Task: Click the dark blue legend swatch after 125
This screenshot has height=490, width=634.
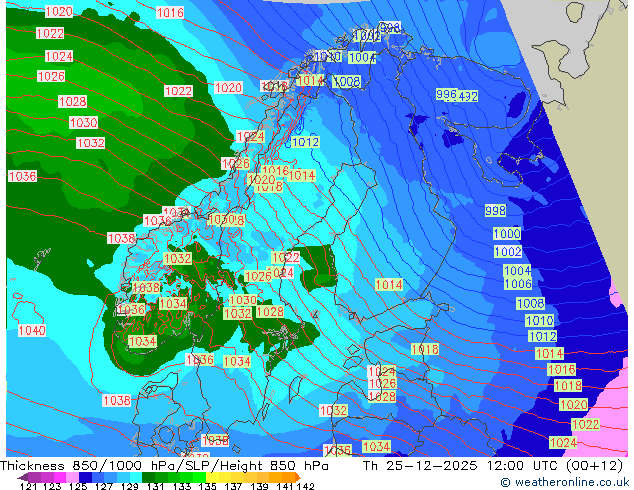Action: point(85,477)
